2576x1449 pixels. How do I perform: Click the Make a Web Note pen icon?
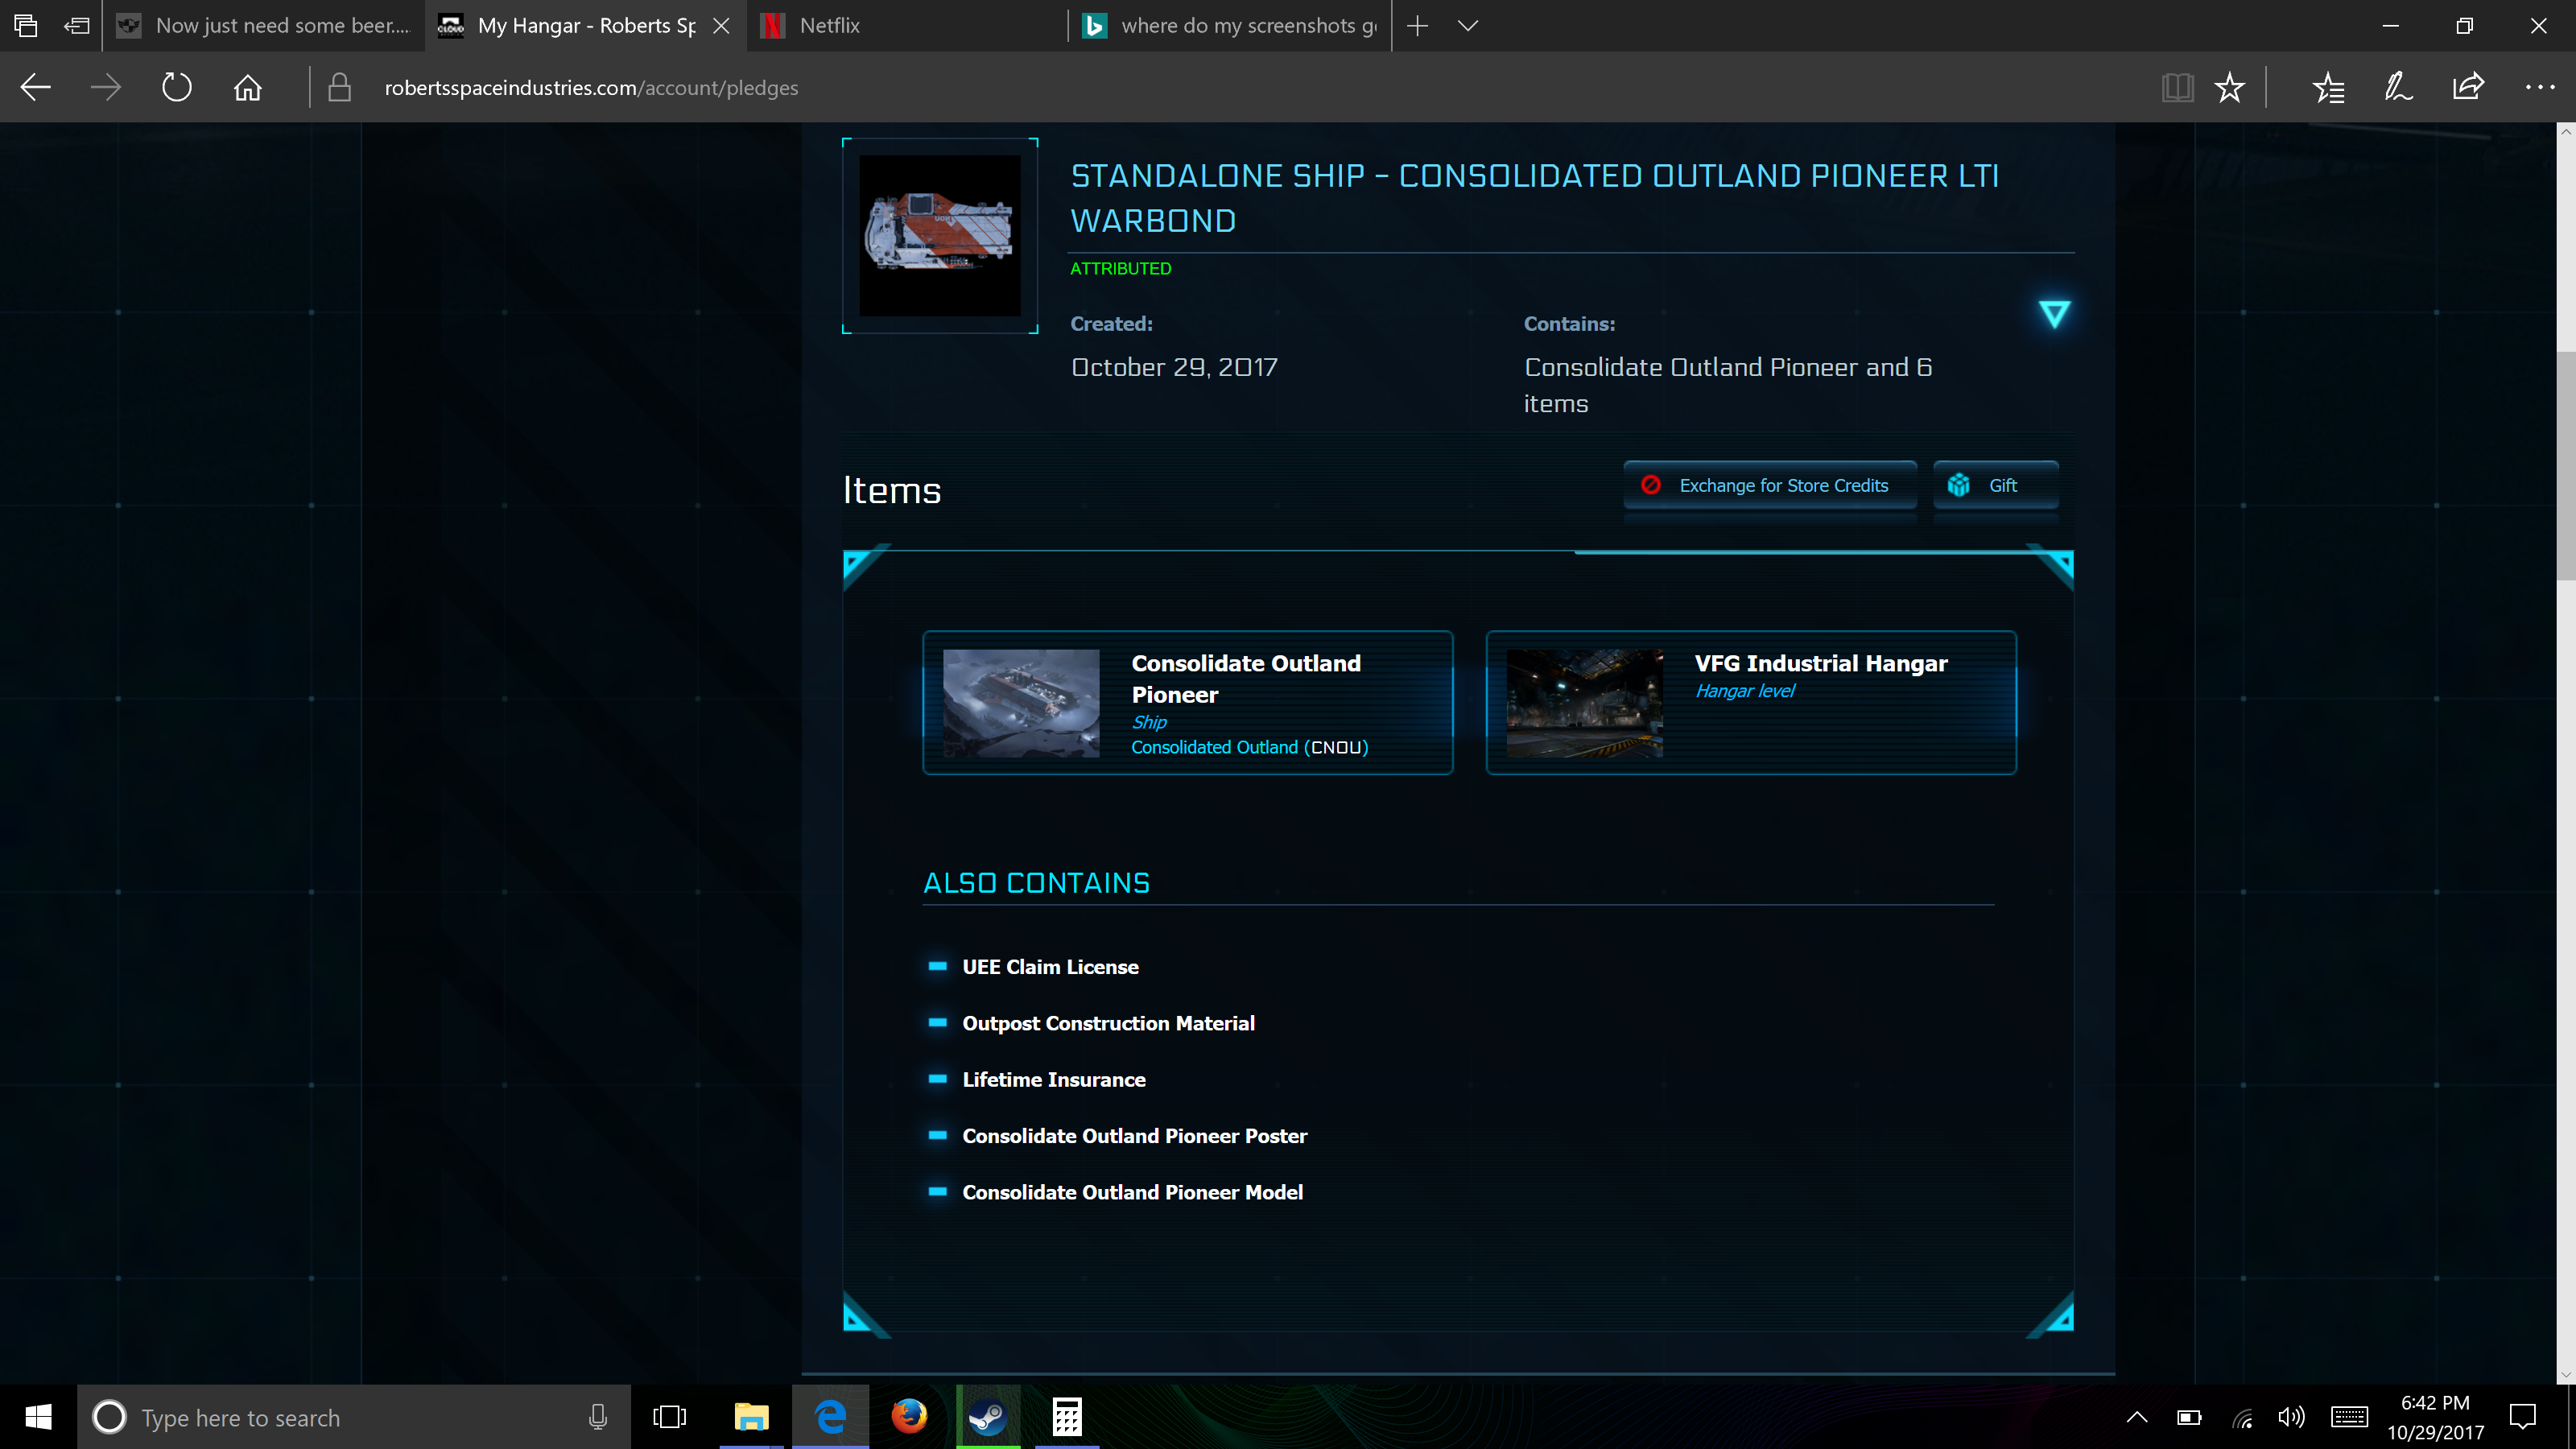(x=2398, y=88)
